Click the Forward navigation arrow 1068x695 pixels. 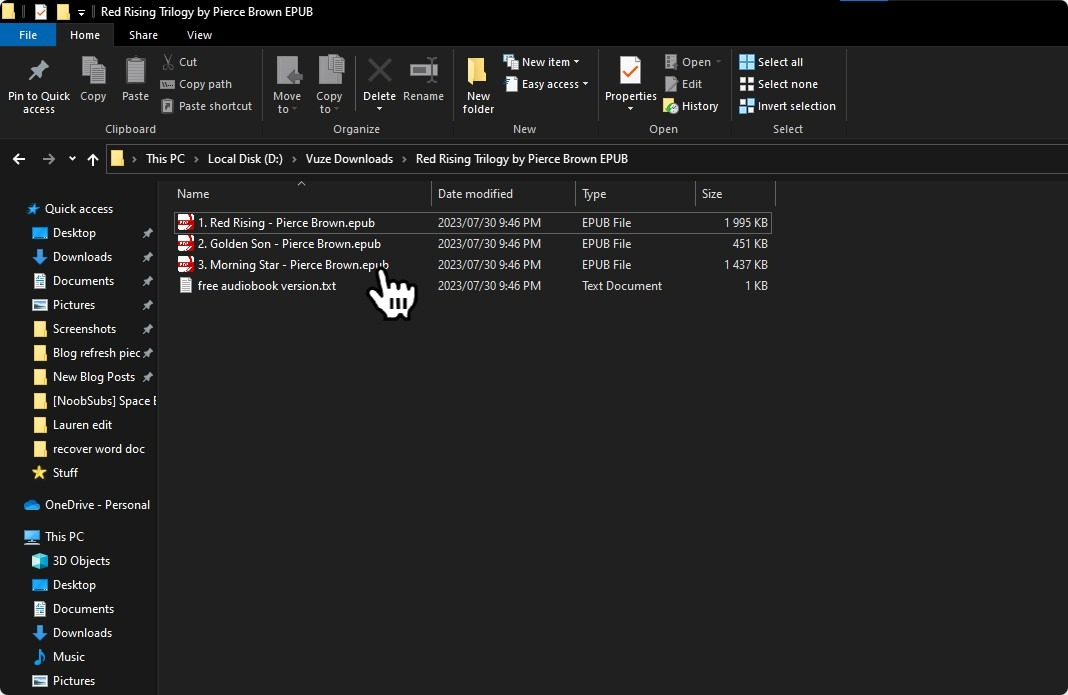click(x=48, y=159)
